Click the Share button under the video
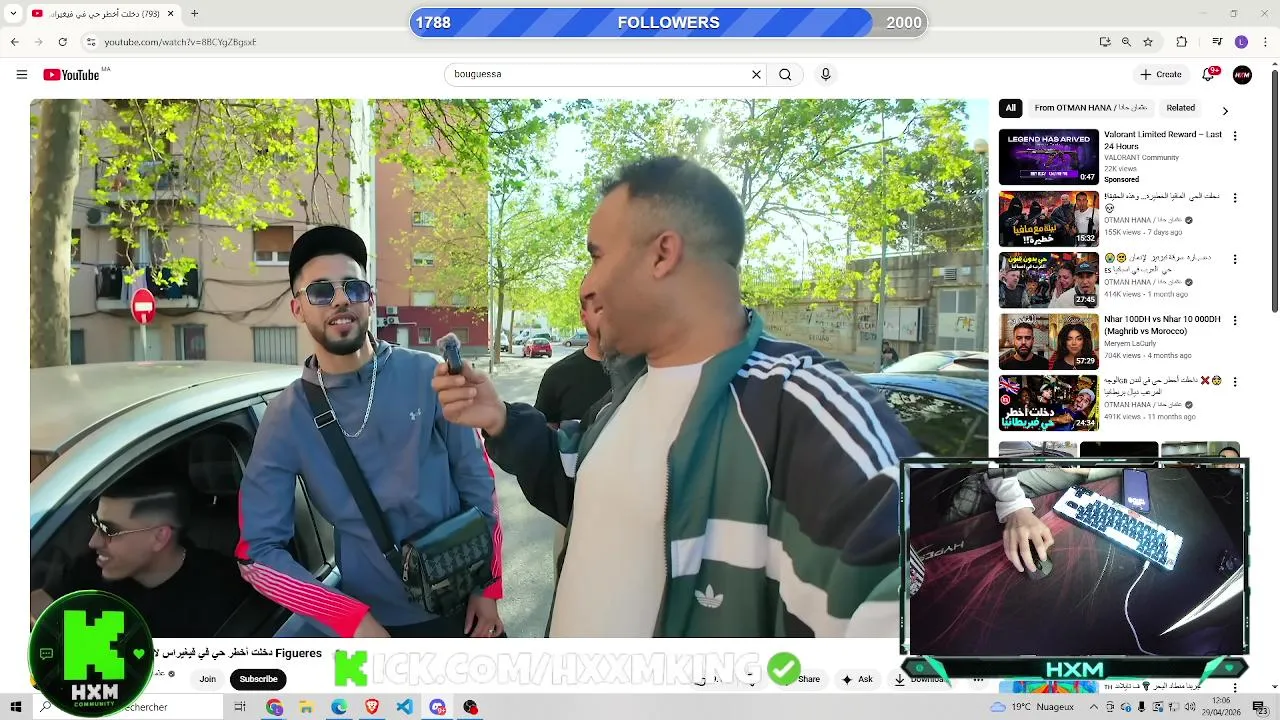The image size is (1280, 720). click(809, 679)
